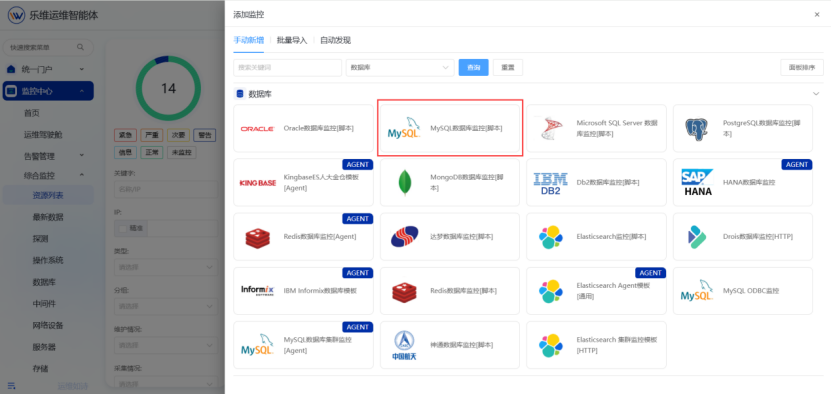
Task: Toggle the 严重 severity filter
Action: pos(152,135)
